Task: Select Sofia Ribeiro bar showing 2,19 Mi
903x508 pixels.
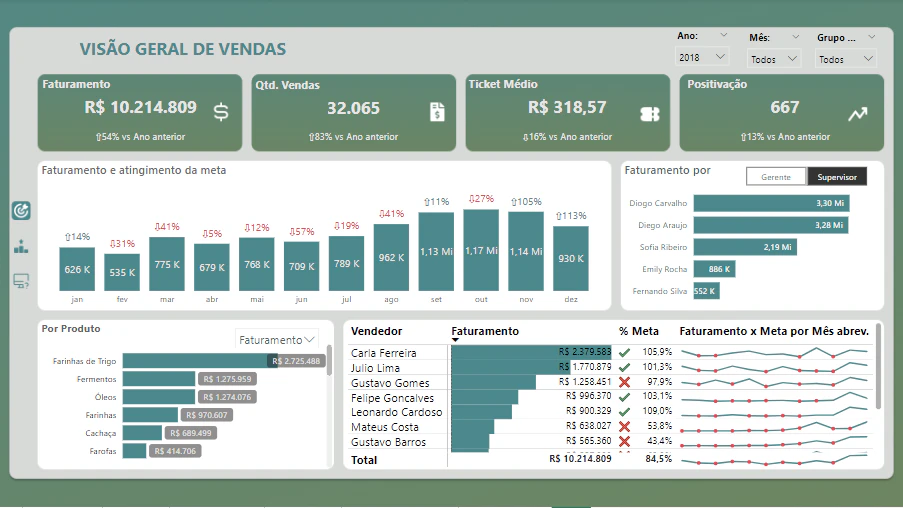Action: click(745, 247)
